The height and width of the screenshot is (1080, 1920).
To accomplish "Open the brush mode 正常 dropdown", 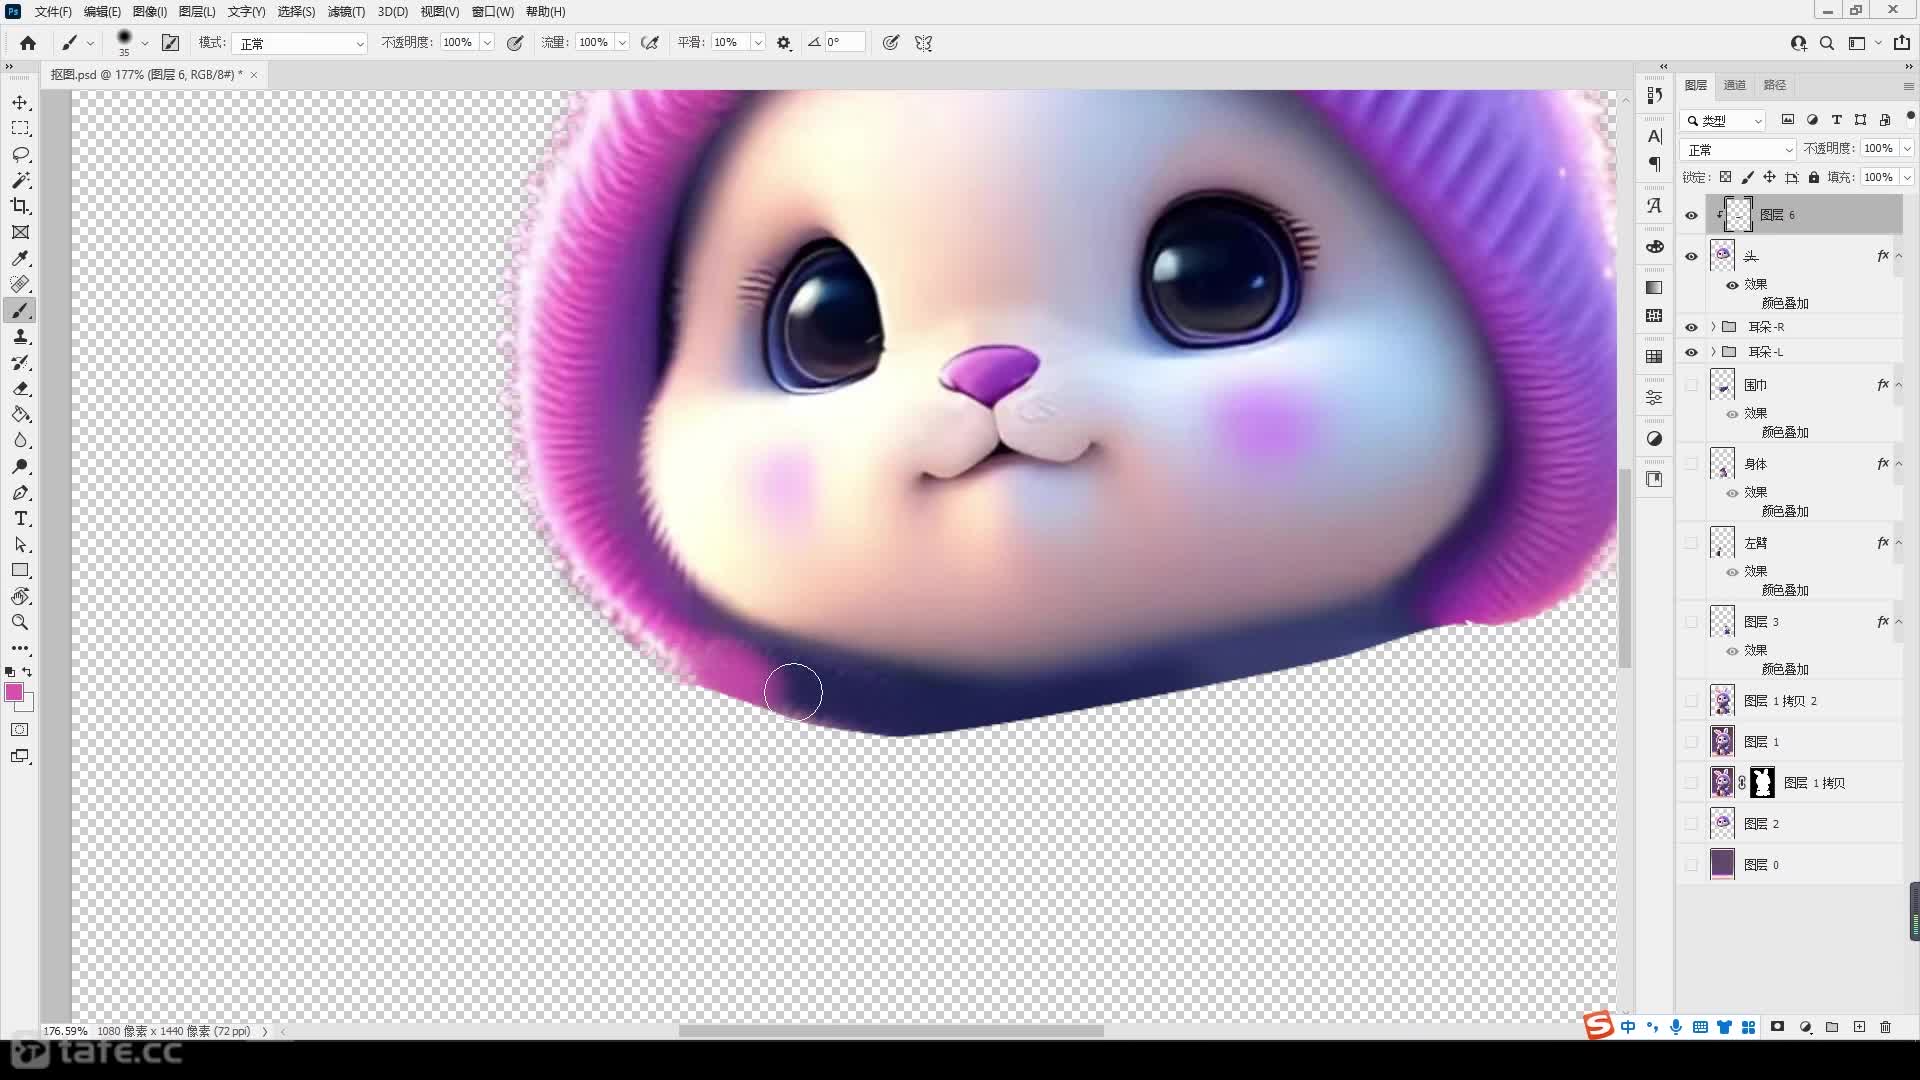I will click(300, 43).
